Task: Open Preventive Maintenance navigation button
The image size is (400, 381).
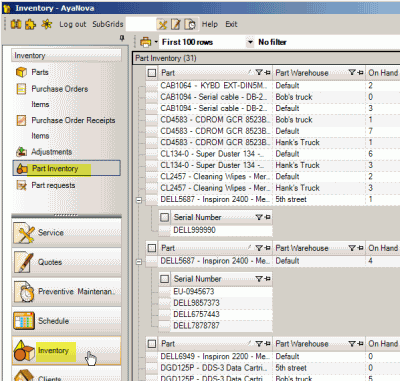Action: point(67,292)
